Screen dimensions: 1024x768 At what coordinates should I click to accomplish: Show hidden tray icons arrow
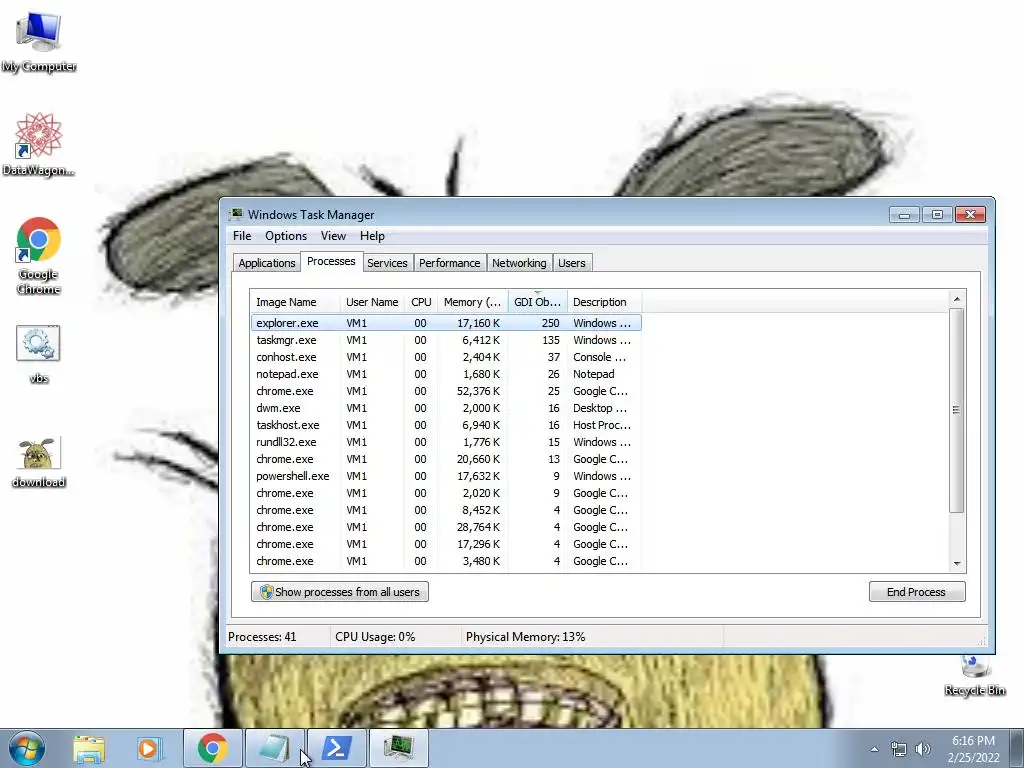[x=874, y=749]
